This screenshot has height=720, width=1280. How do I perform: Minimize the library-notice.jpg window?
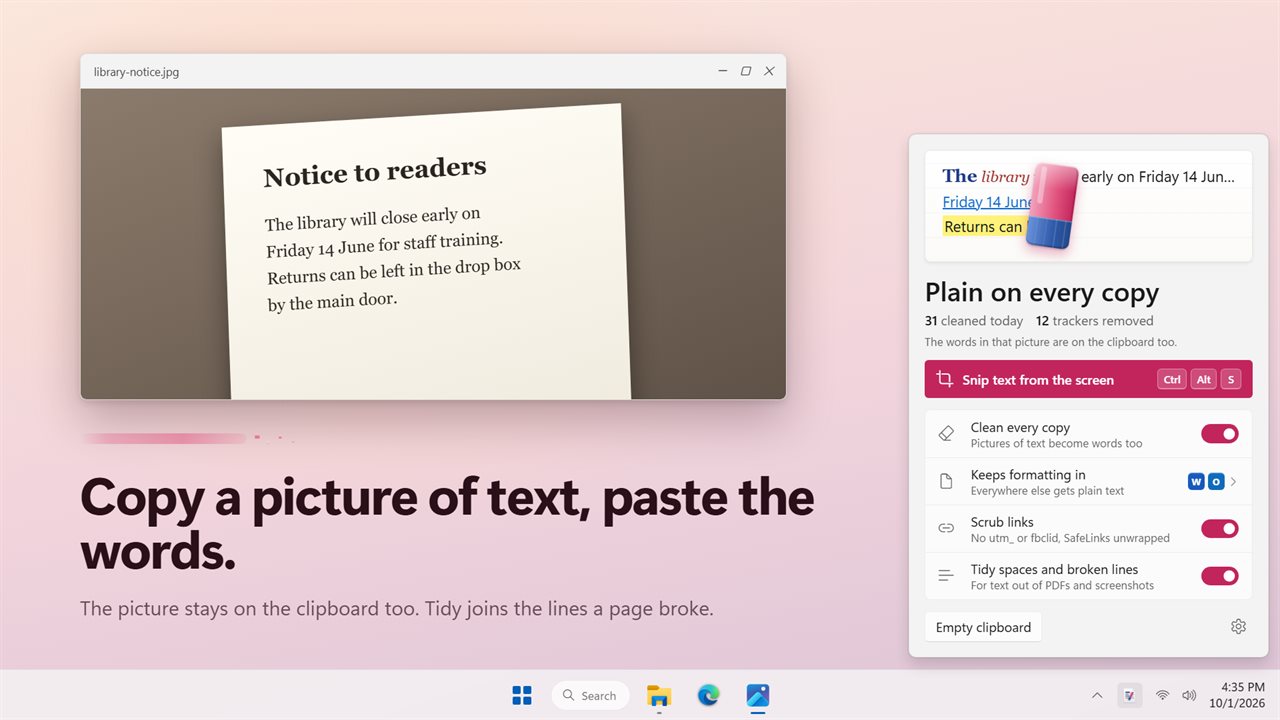723,71
